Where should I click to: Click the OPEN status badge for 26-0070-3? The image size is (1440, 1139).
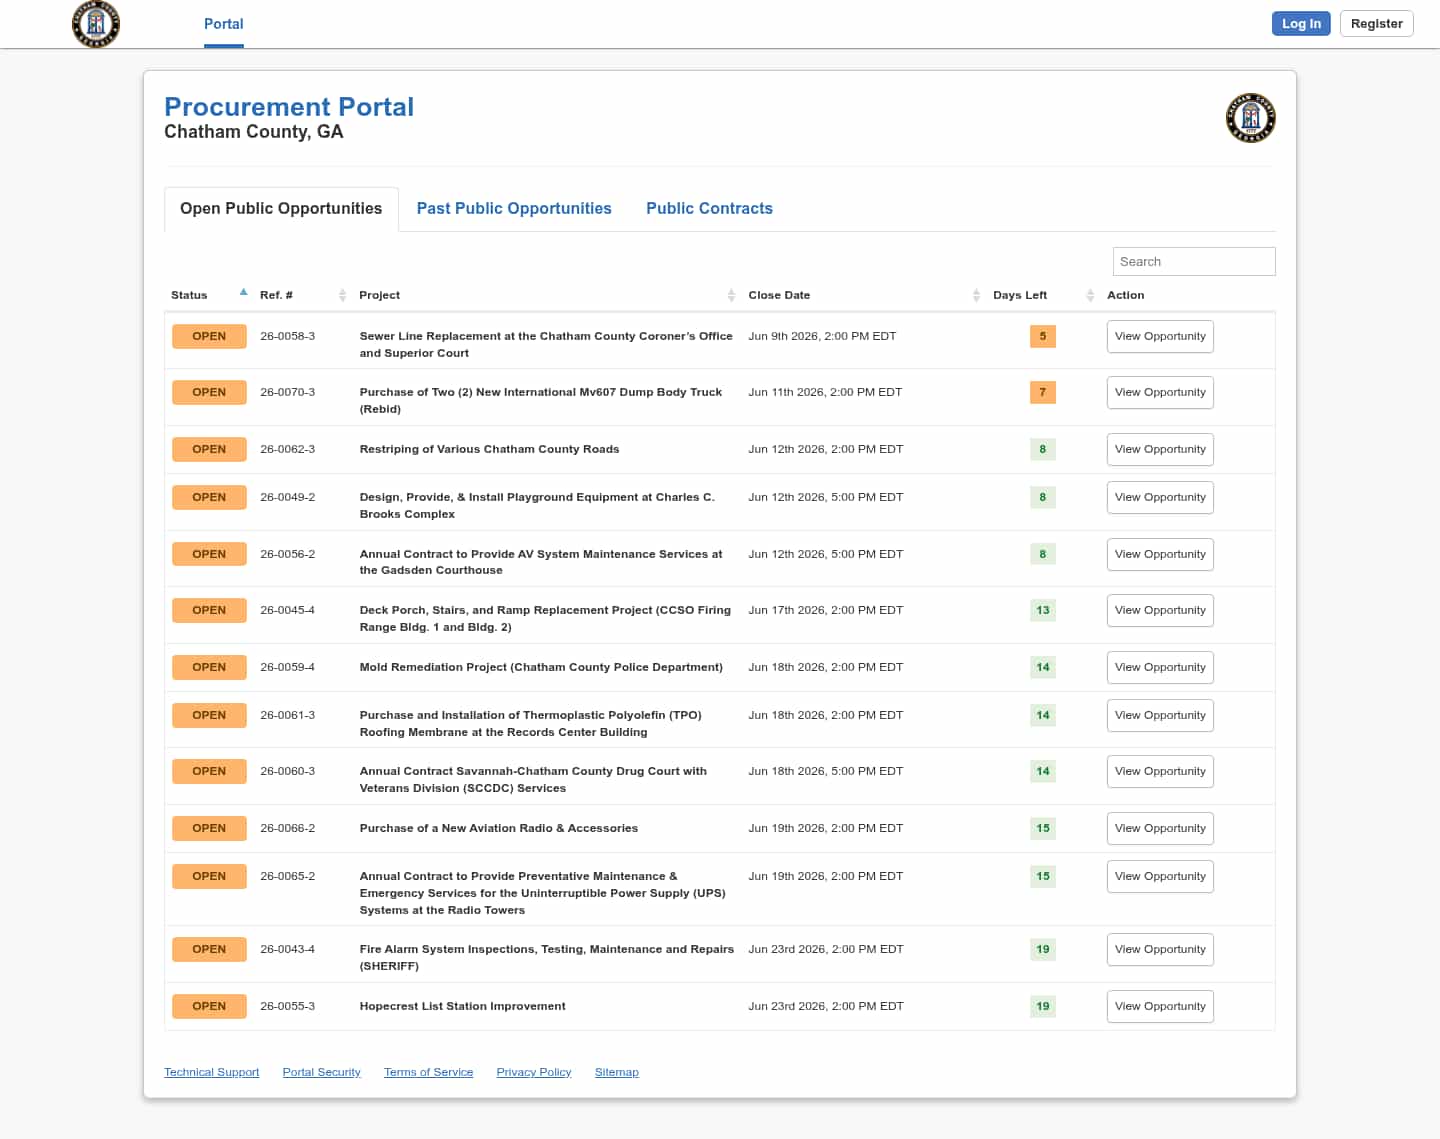(x=209, y=393)
